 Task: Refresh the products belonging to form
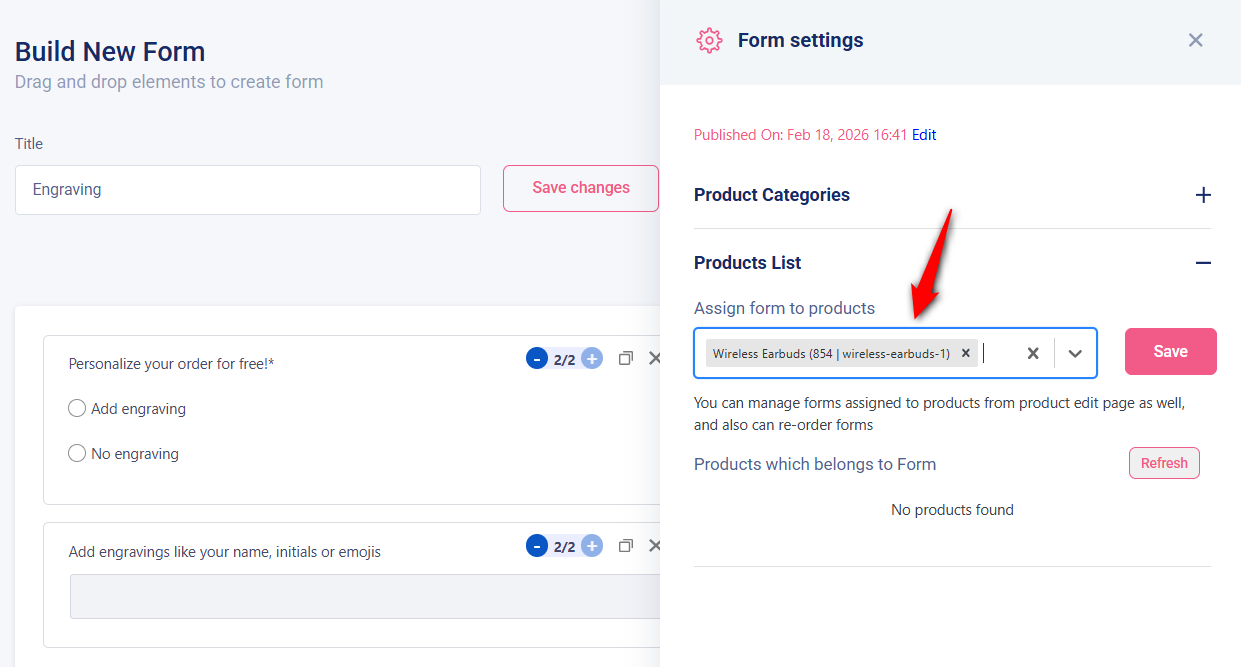1164,462
